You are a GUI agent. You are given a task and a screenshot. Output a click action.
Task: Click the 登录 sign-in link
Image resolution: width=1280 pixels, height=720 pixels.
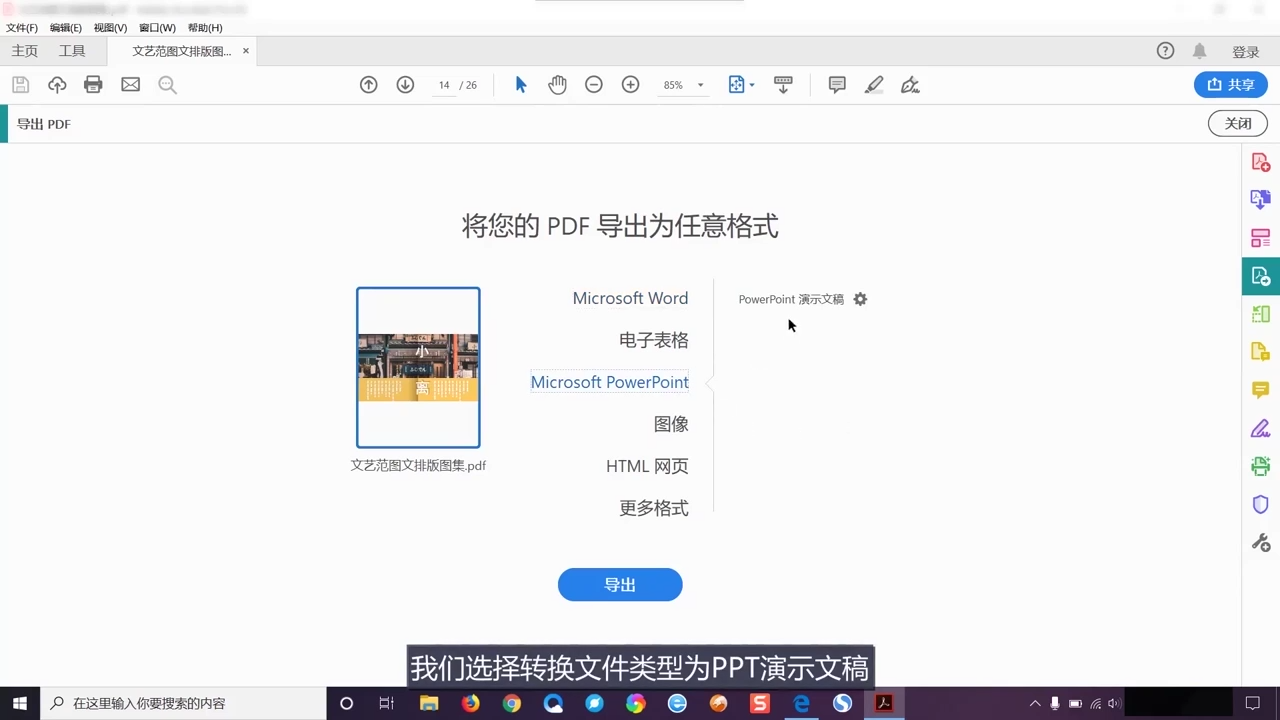click(1246, 52)
